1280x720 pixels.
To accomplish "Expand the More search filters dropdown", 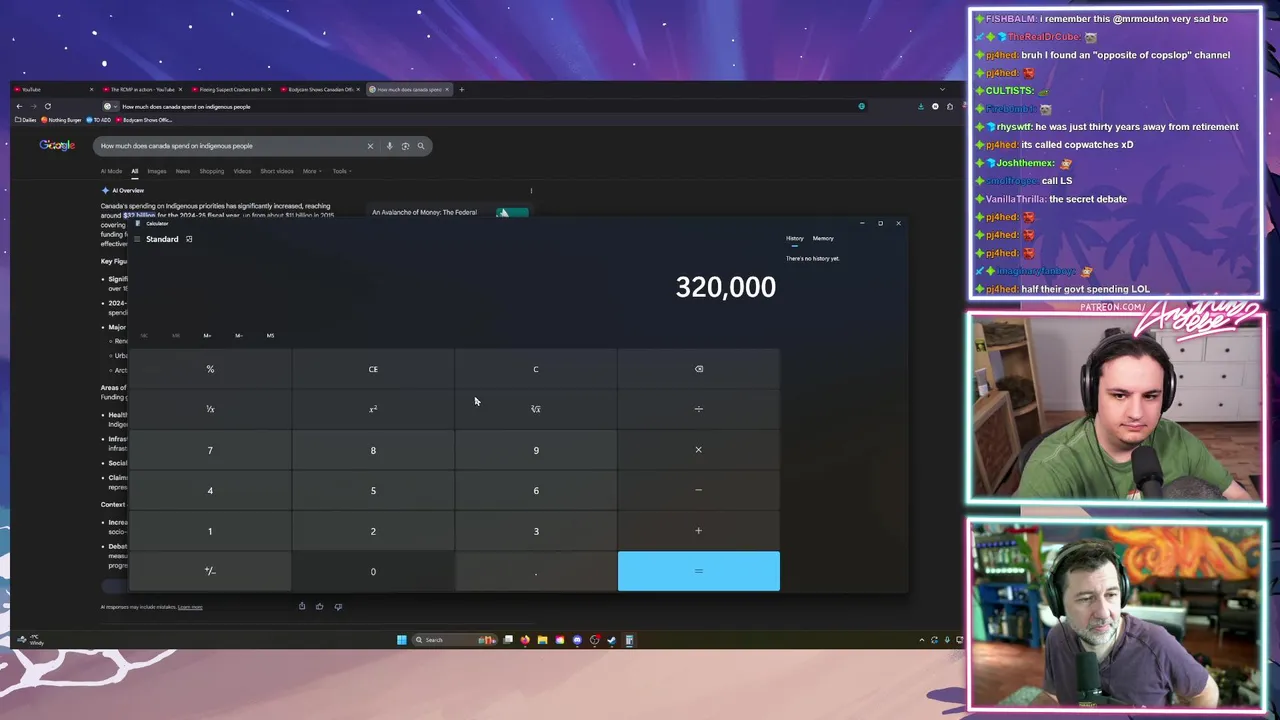I will 312,171.
